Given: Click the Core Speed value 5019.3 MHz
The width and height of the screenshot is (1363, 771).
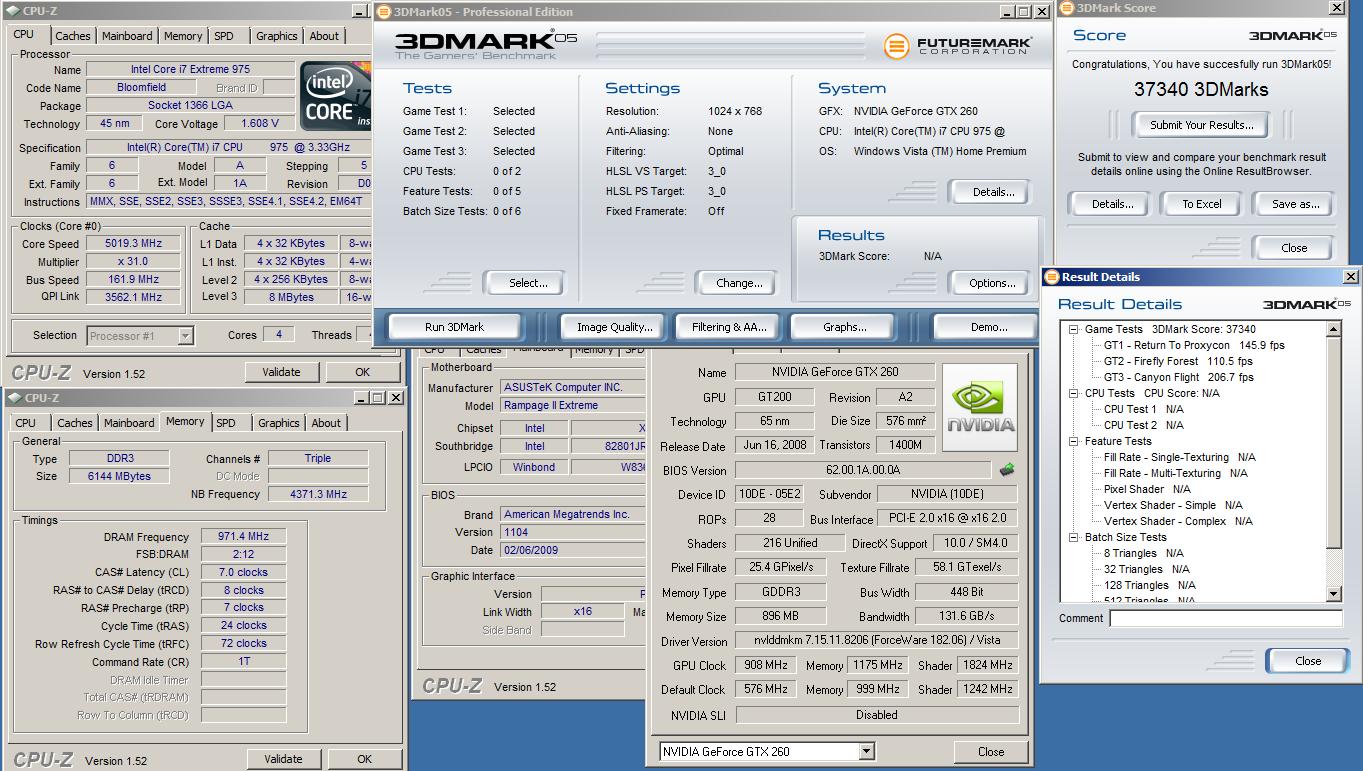Looking at the screenshot, I should point(133,243).
